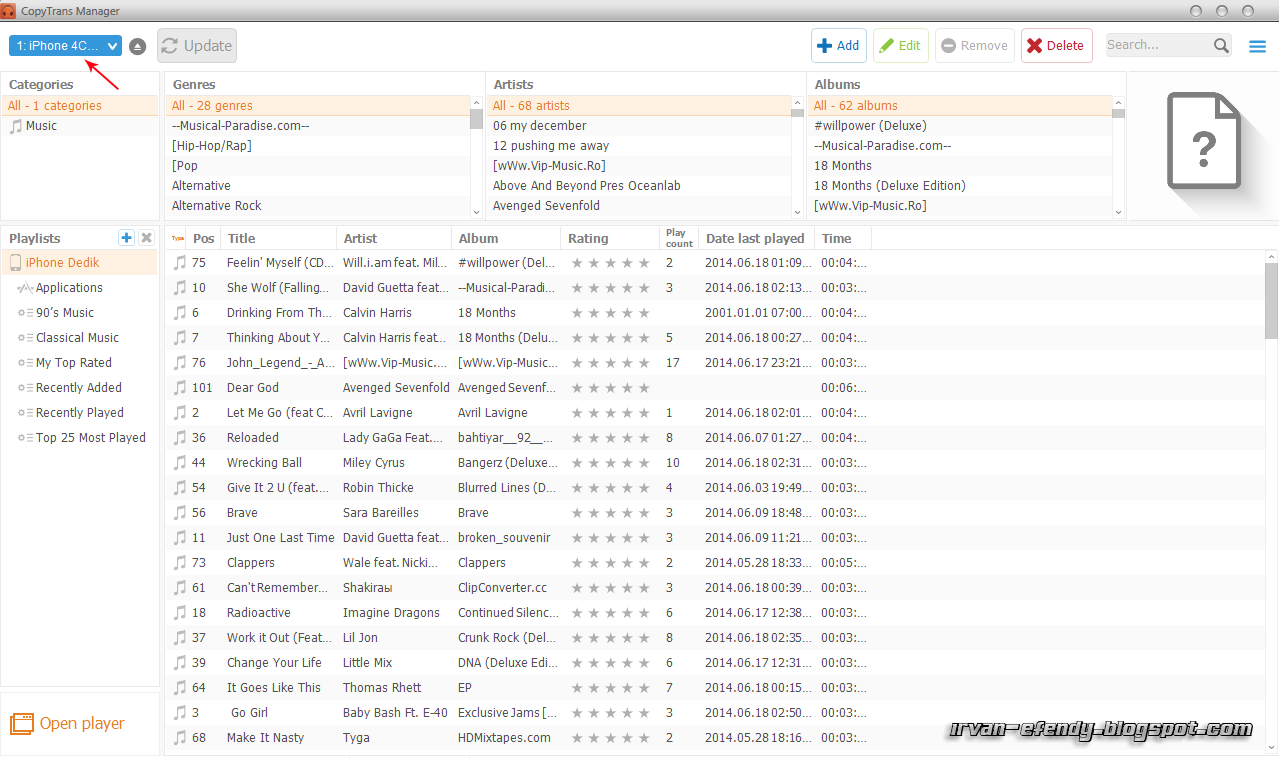Select Recently Played playlist

(x=80, y=413)
